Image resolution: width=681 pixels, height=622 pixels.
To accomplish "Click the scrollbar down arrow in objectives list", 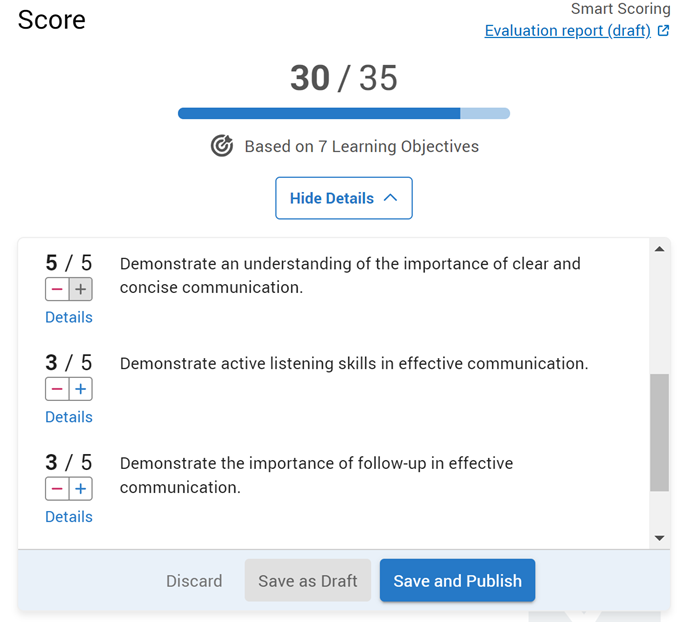I will point(659,538).
